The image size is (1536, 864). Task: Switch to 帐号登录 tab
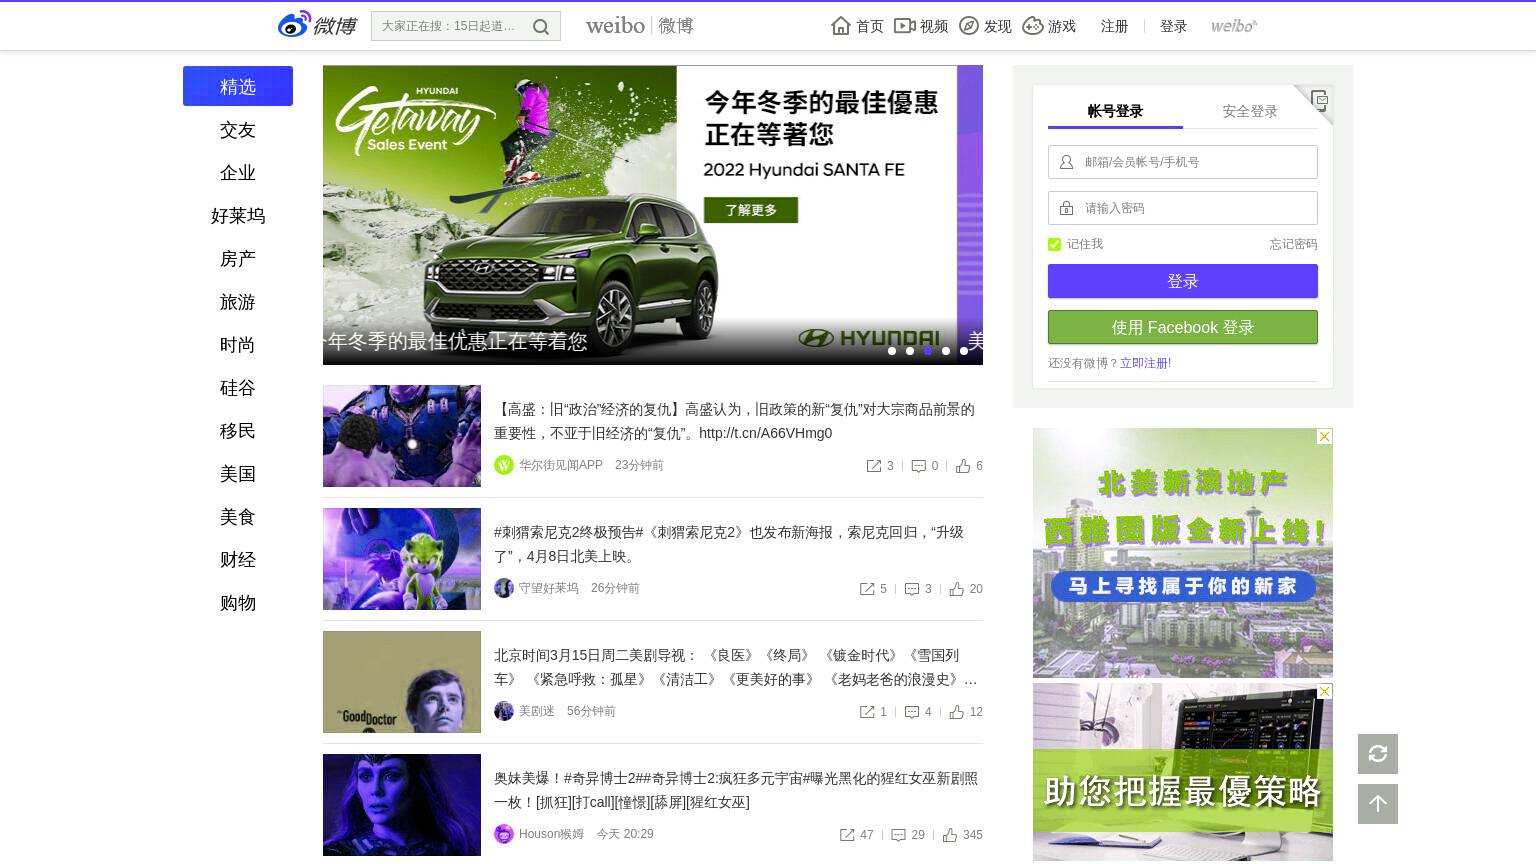[x=1115, y=111]
